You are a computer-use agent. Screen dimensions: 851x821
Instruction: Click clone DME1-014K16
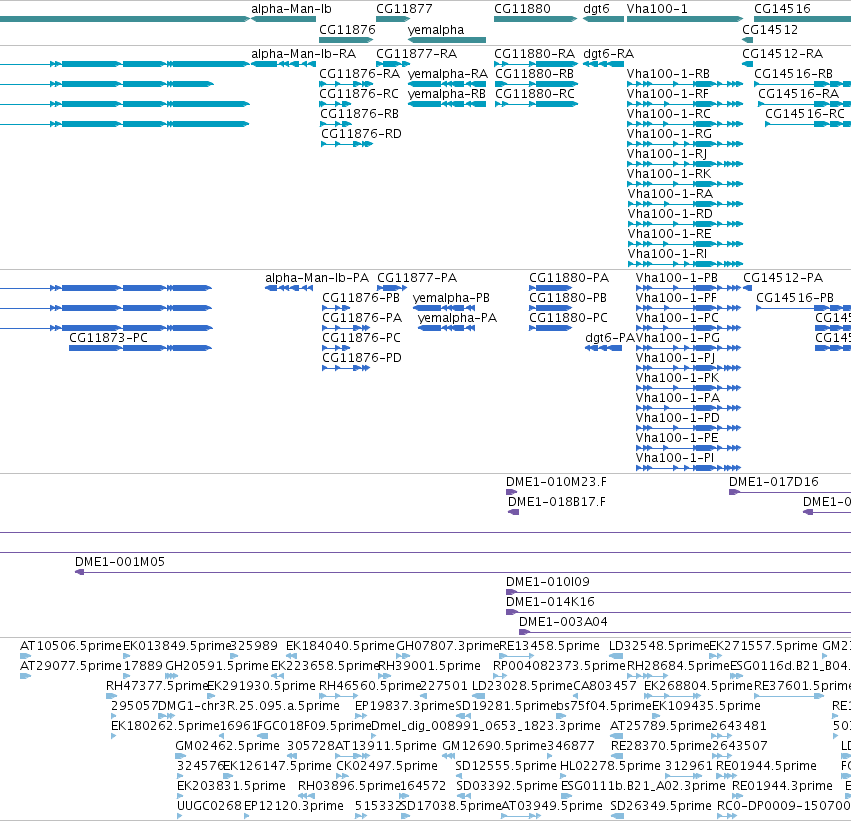pyautogui.click(x=550, y=602)
